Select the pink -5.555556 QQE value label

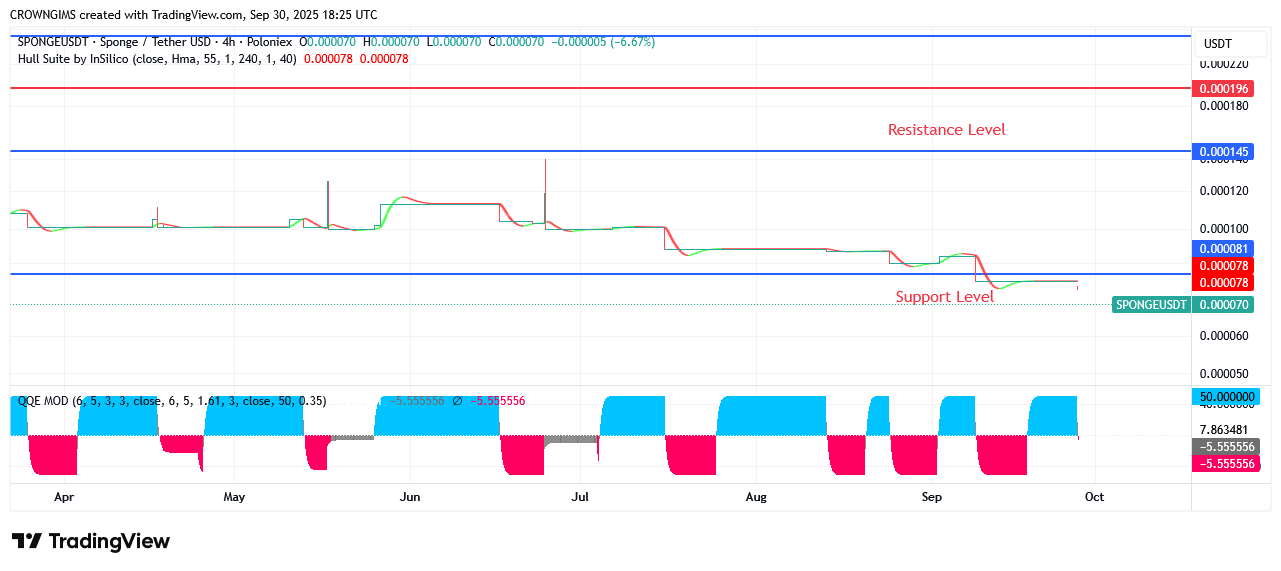[1222, 464]
